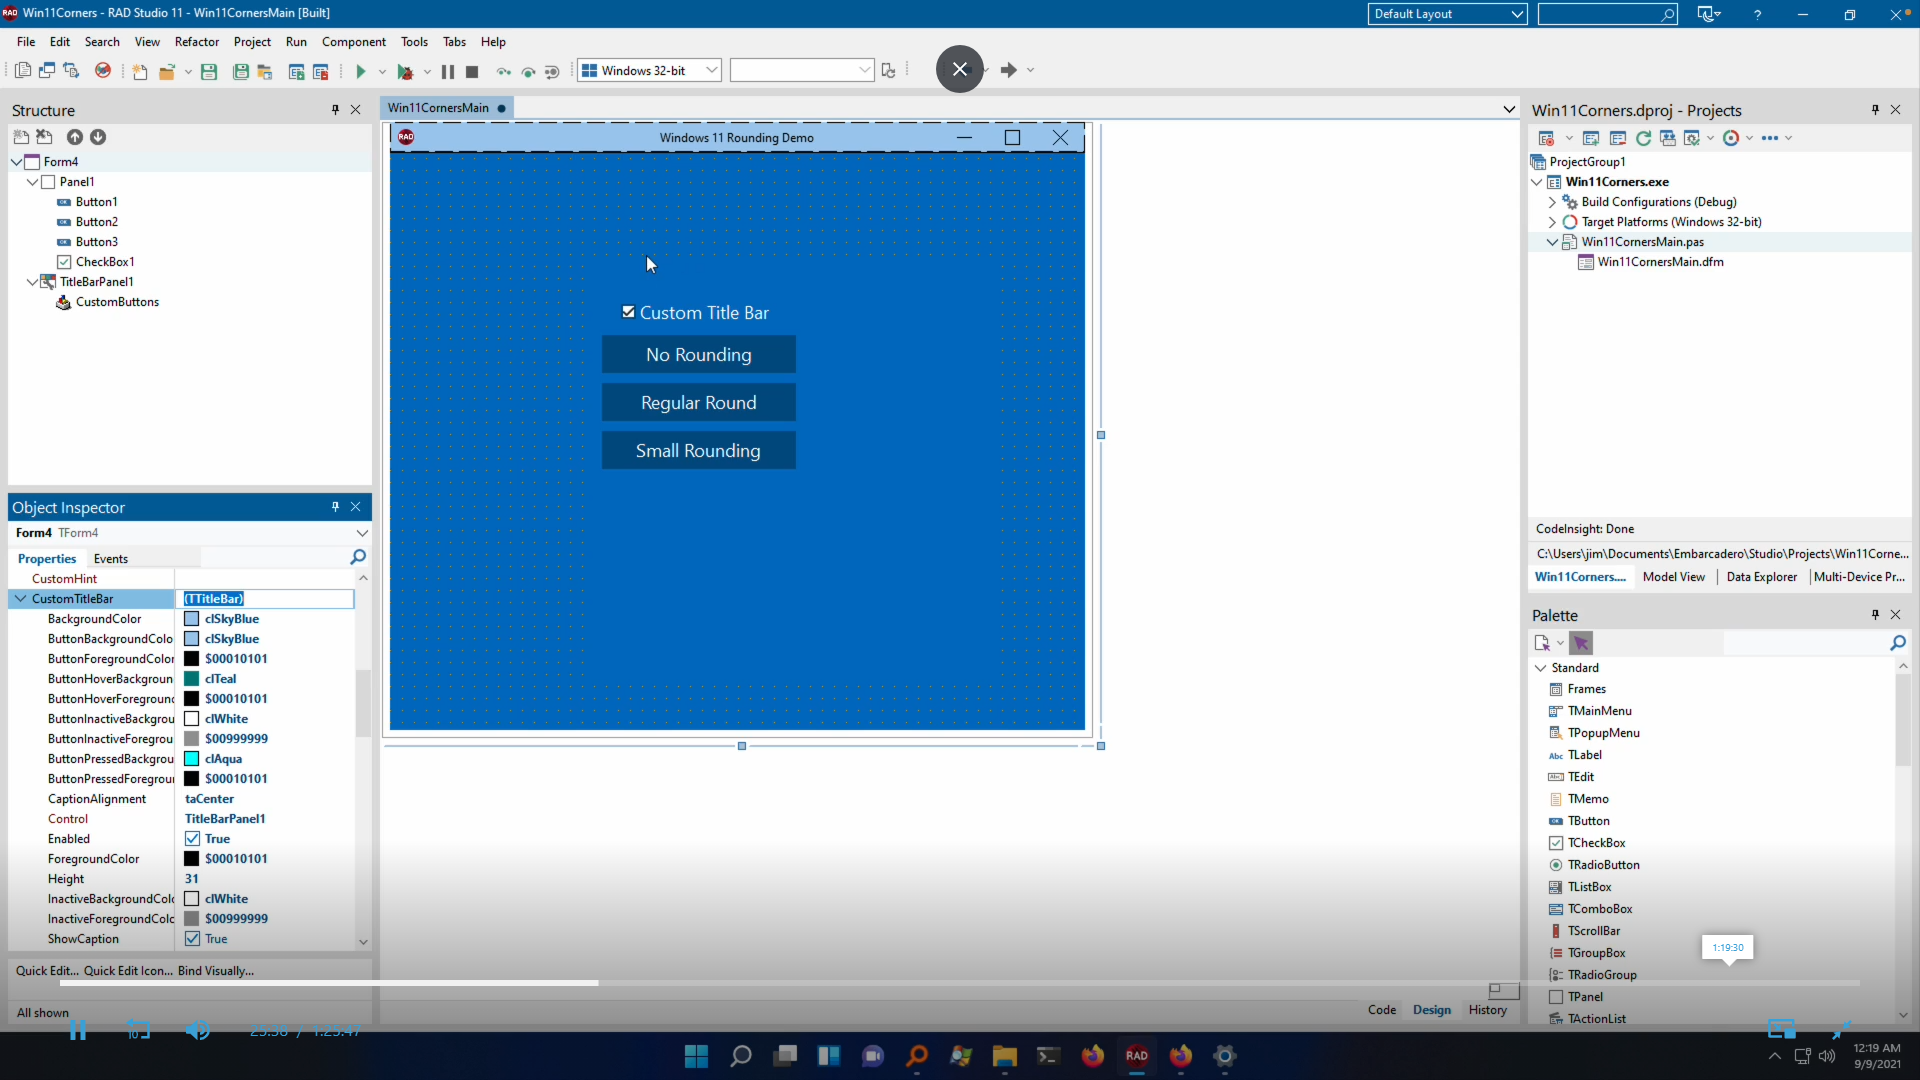The width and height of the screenshot is (1920, 1080).
Task: Click the green Run without debugging arrow
Action: [361, 71]
